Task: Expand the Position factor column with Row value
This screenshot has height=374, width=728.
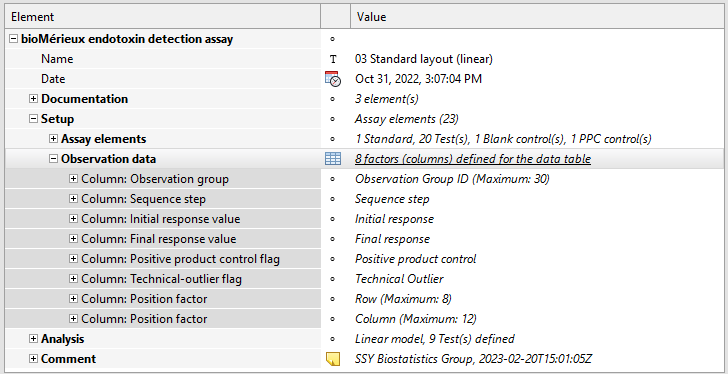Action: coord(73,298)
